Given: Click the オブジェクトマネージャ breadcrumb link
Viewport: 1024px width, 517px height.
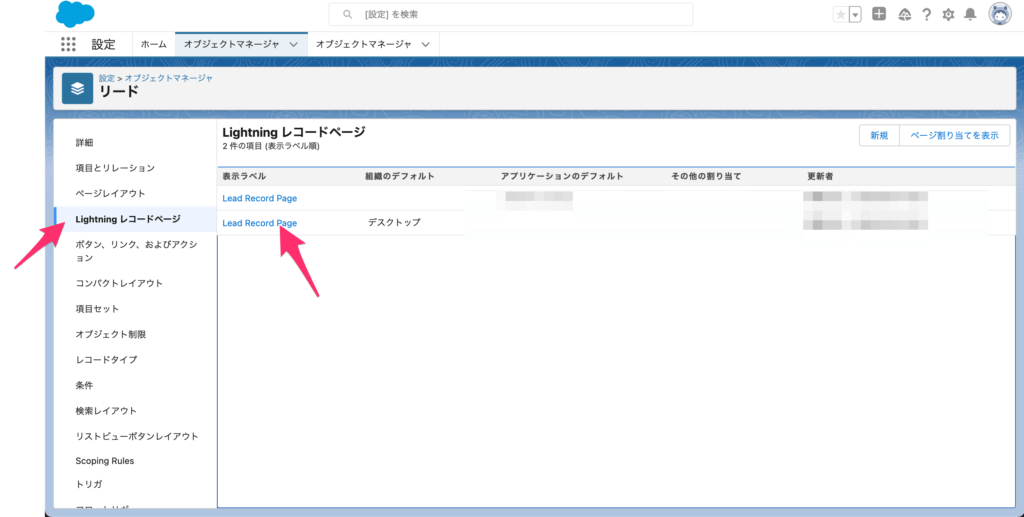Looking at the screenshot, I should pyautogui.click(x=168, y=78).
